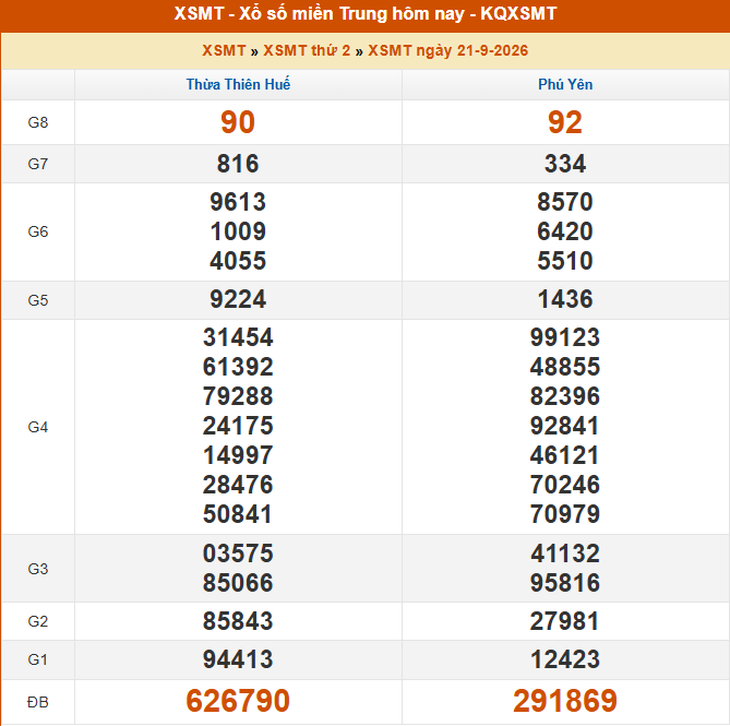Click the G8 result 92
Screen dimensions: 730x726
pos(565,122)
